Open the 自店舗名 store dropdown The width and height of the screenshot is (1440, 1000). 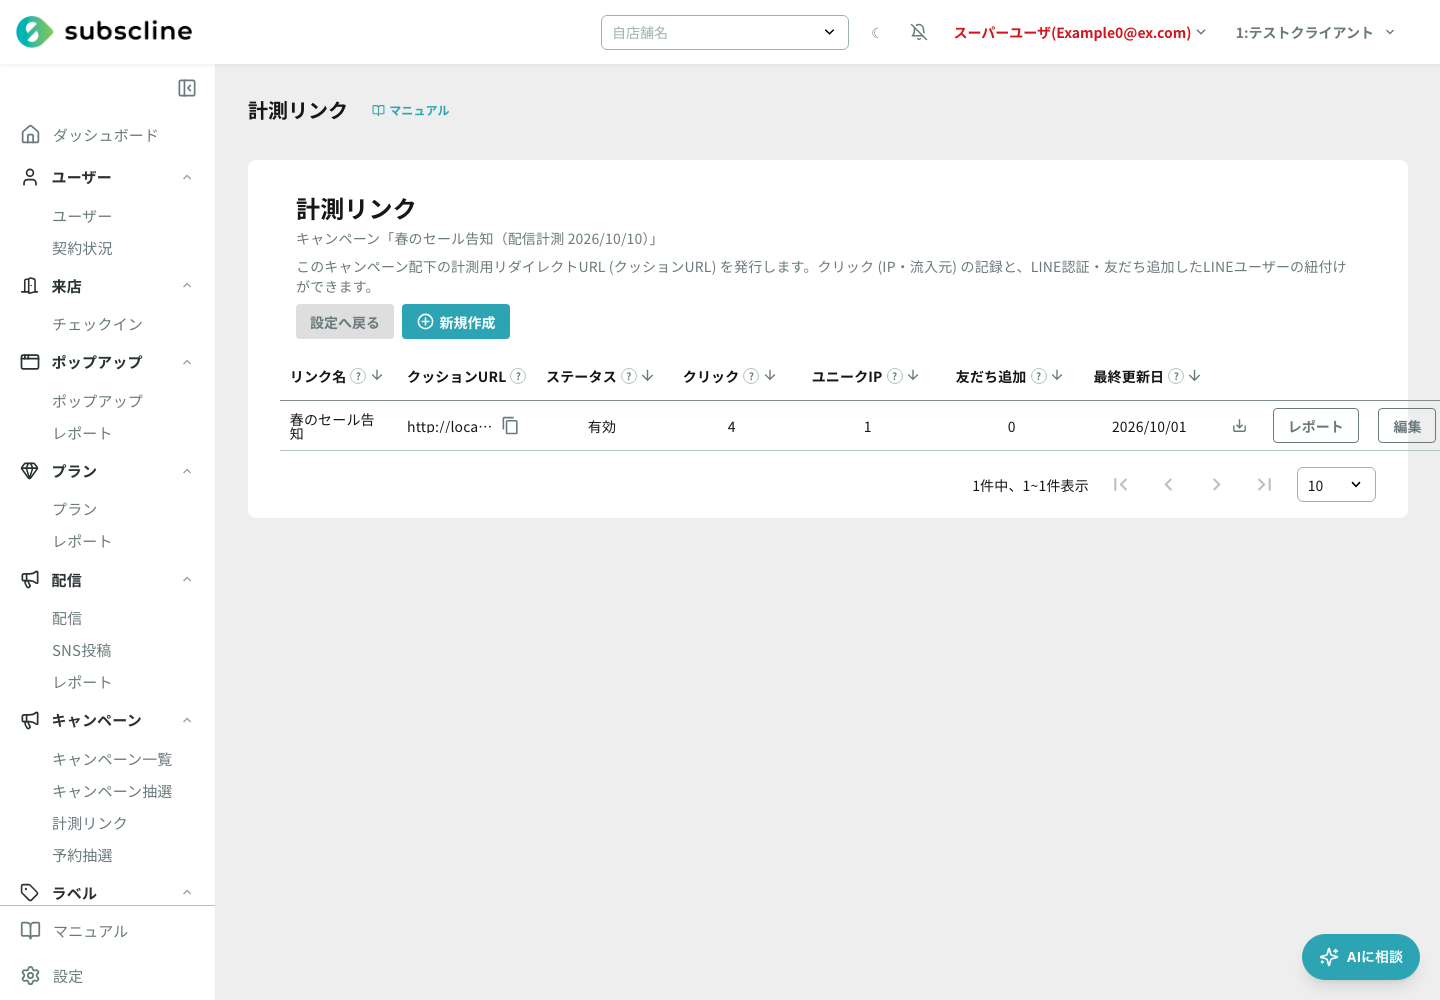725,32
